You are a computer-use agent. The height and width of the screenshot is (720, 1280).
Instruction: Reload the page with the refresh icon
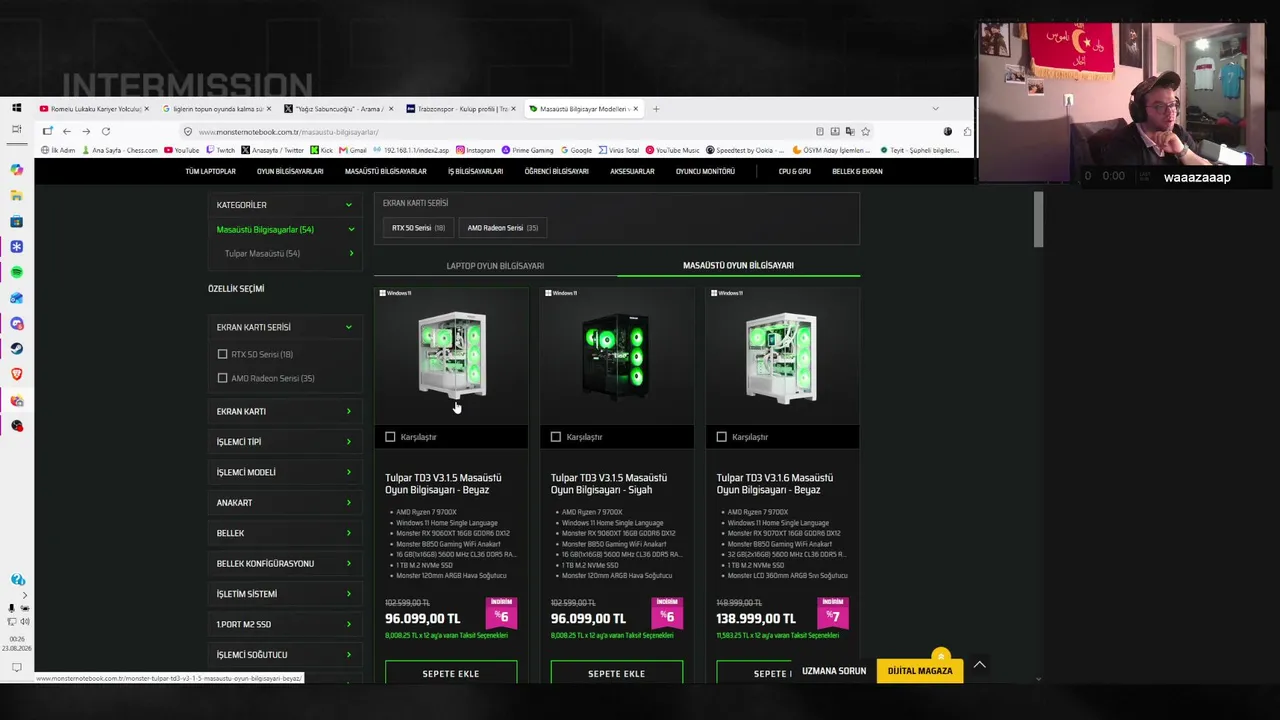(x=106, y=131)
